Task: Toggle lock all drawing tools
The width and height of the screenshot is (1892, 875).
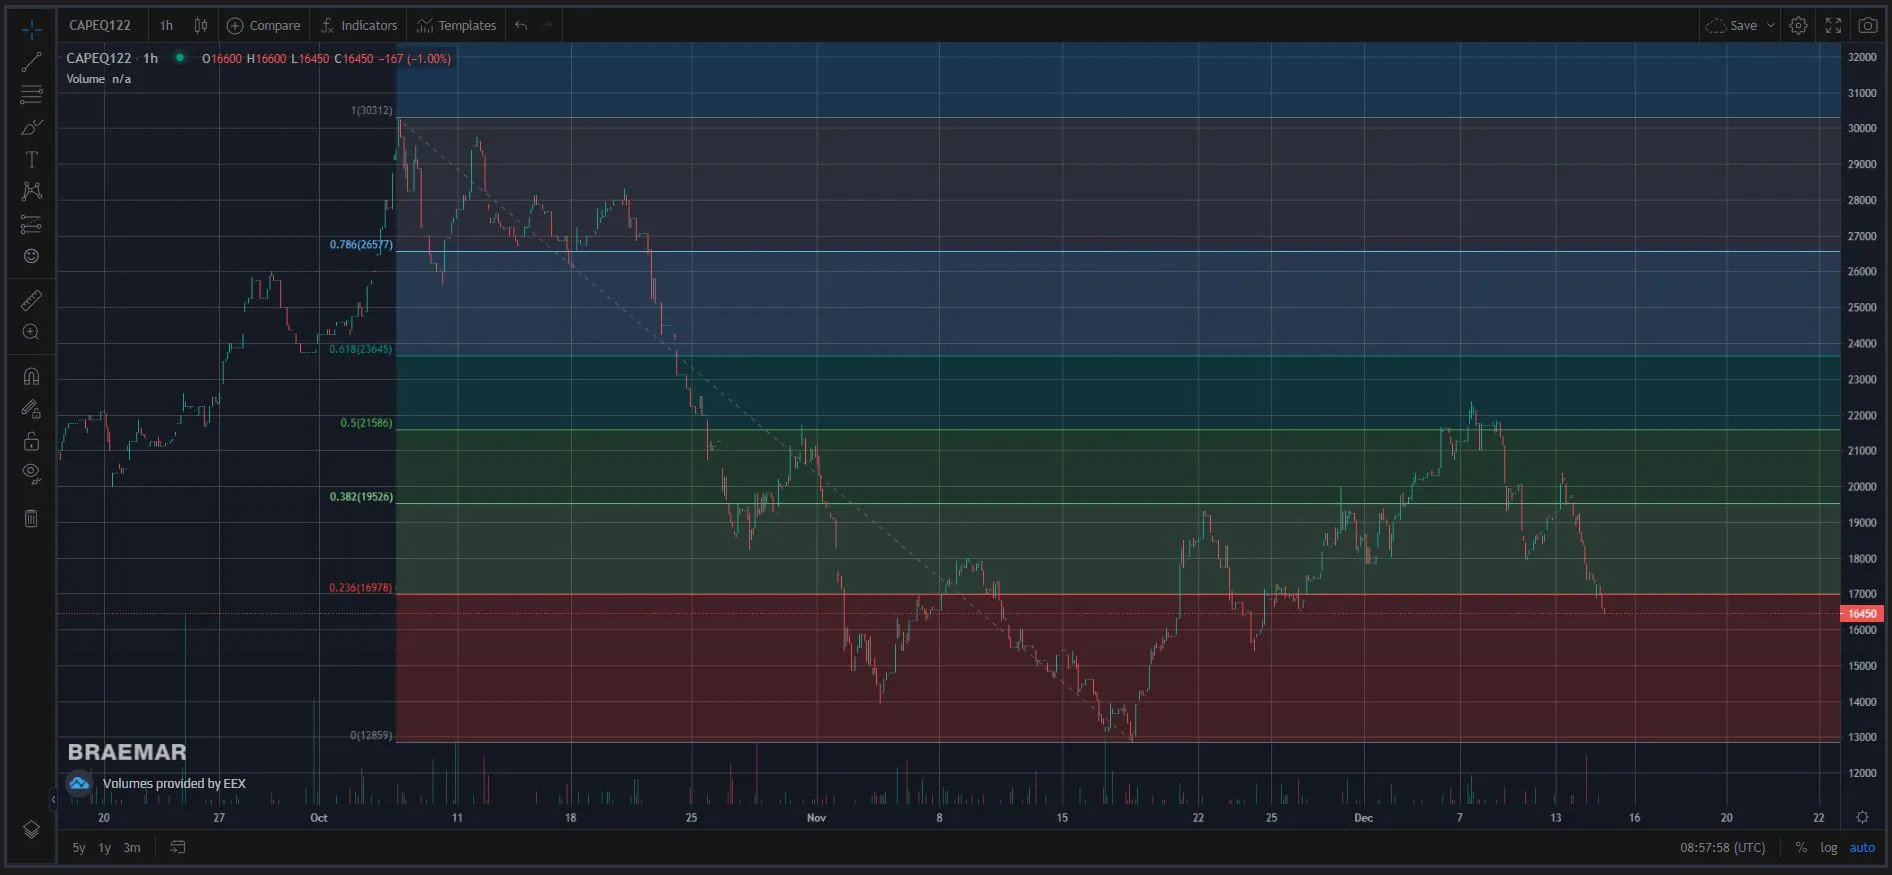Action: (x=31, y=441)
